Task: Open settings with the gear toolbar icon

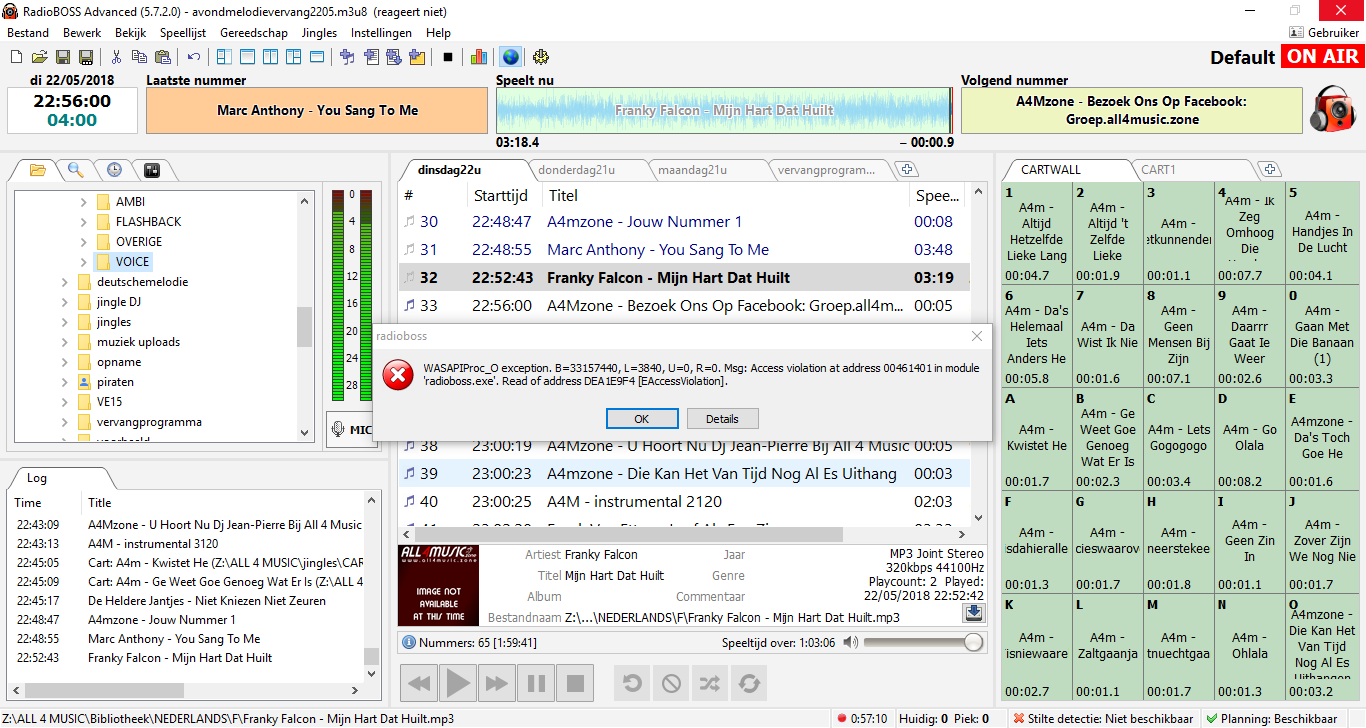Action: point(541,57)
